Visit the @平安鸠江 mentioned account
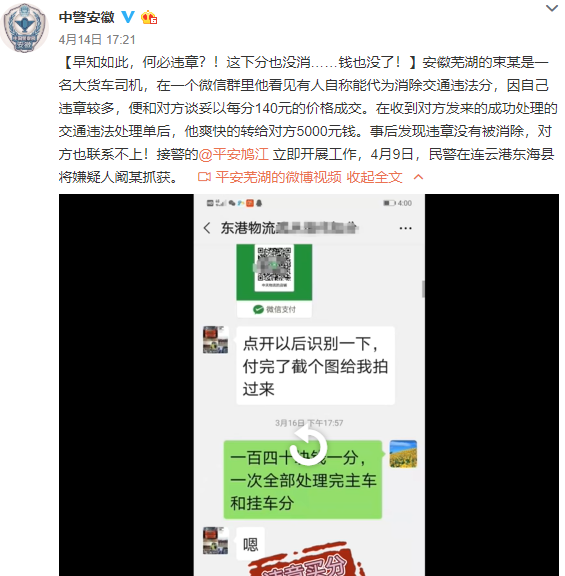 pos(234,154)
